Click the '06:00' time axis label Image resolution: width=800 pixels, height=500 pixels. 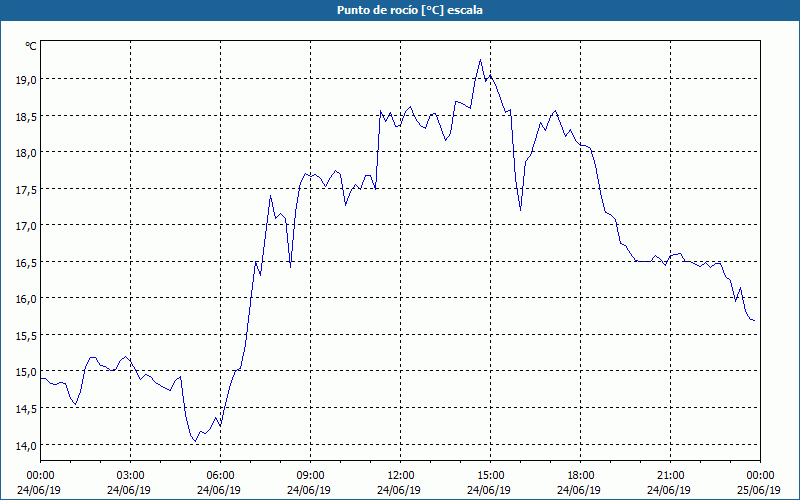[220, 476]
